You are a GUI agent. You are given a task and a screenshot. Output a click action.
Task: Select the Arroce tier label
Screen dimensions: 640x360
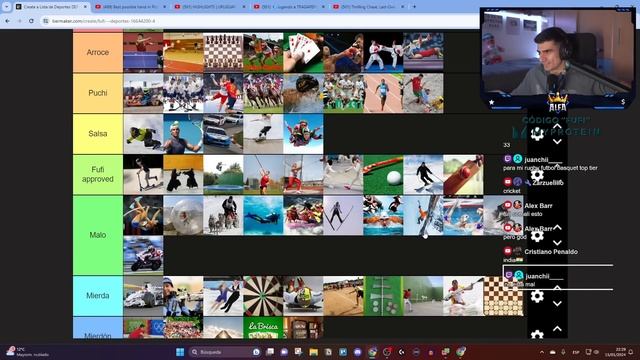(x=98, y=53)
